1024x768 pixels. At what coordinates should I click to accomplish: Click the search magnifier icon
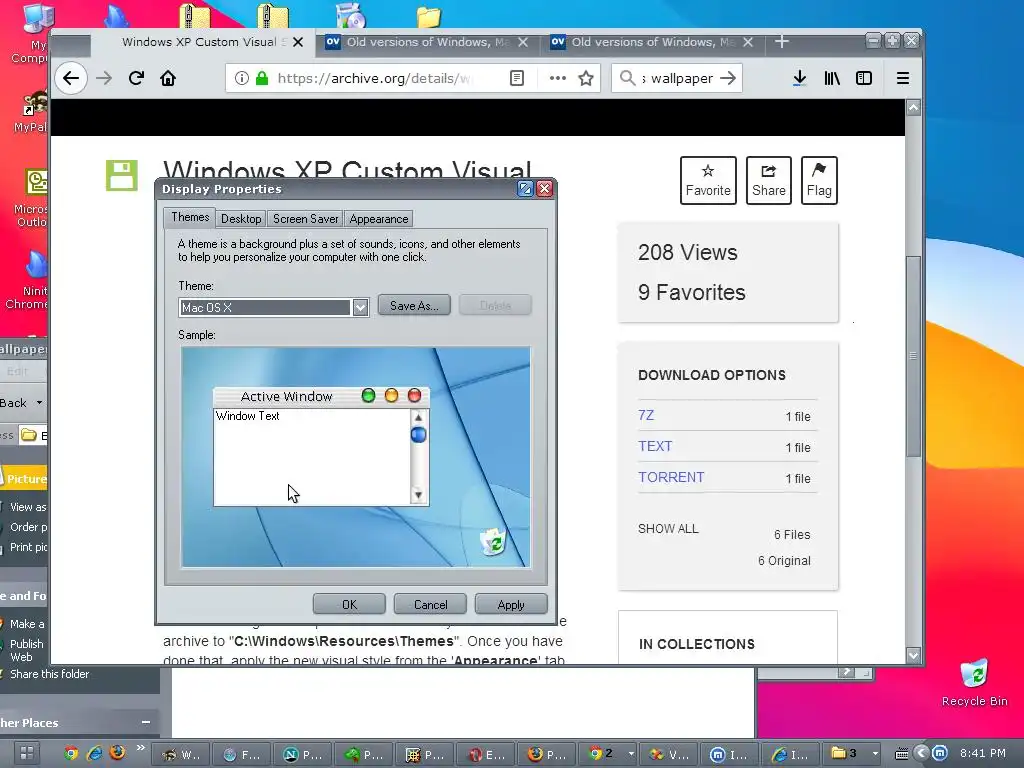pyautogui.click(x=628, y=78)
